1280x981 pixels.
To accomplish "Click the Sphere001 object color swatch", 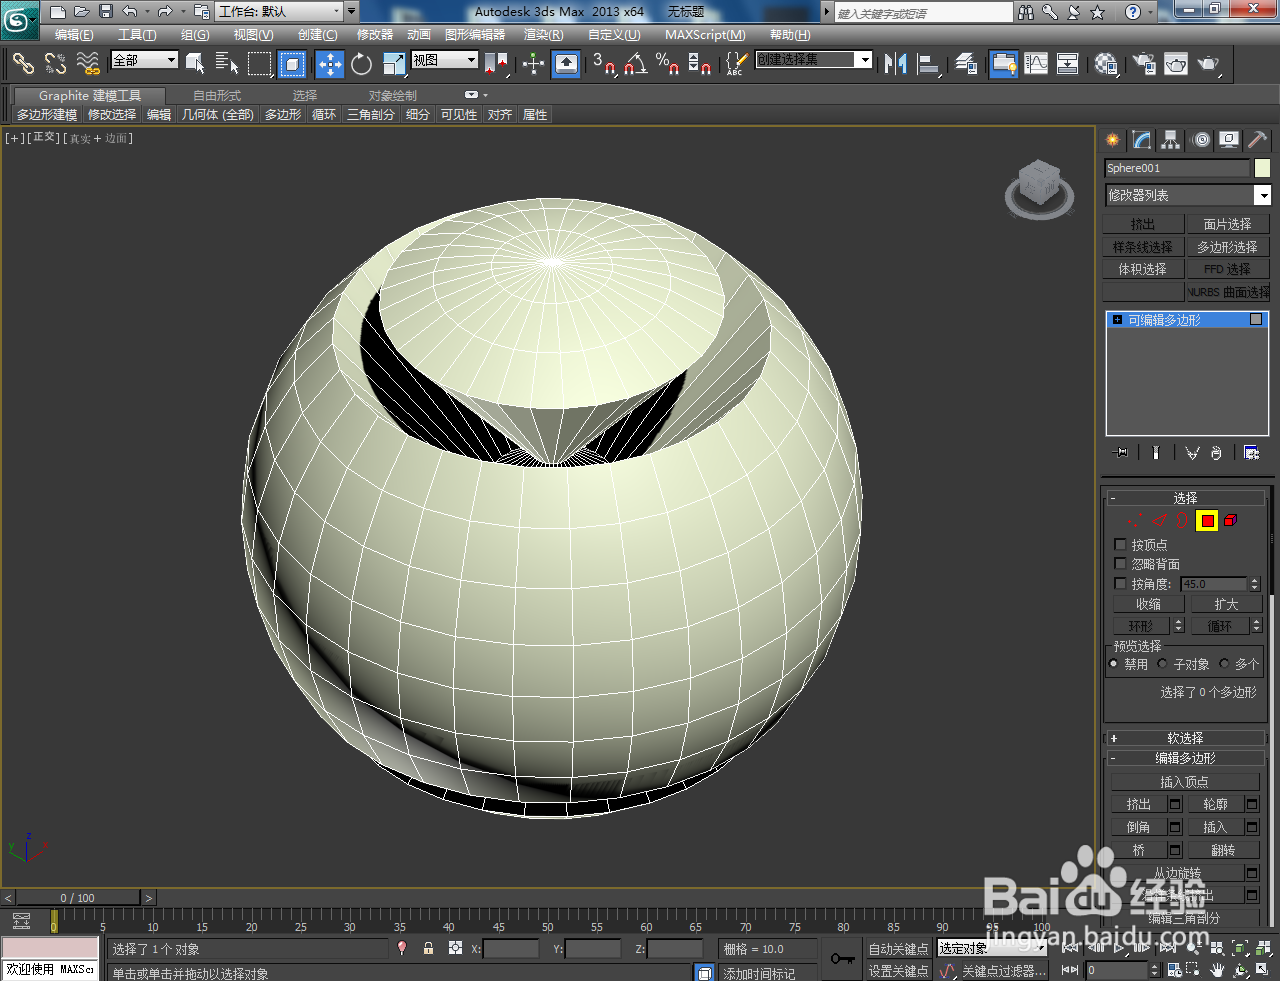I will (x=1264, y=167).
